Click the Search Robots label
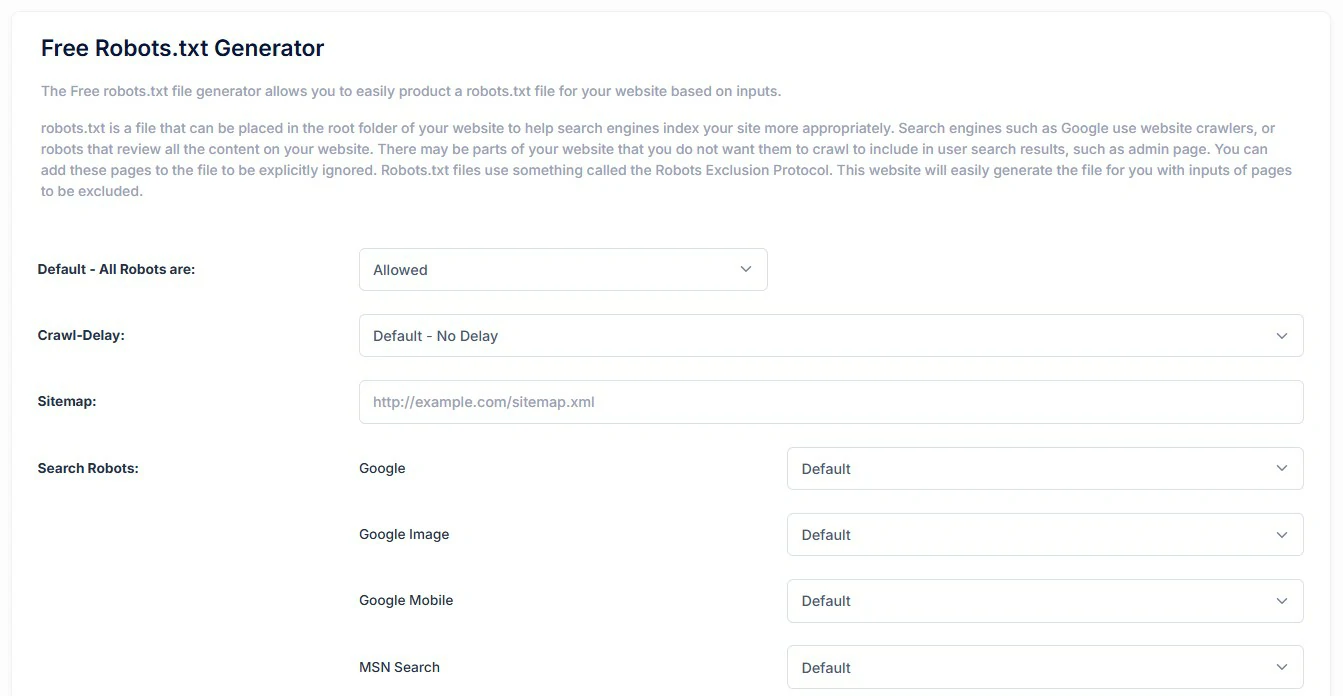The height and width of the screenshot is (696, 1343). click(x=88, y=467)
